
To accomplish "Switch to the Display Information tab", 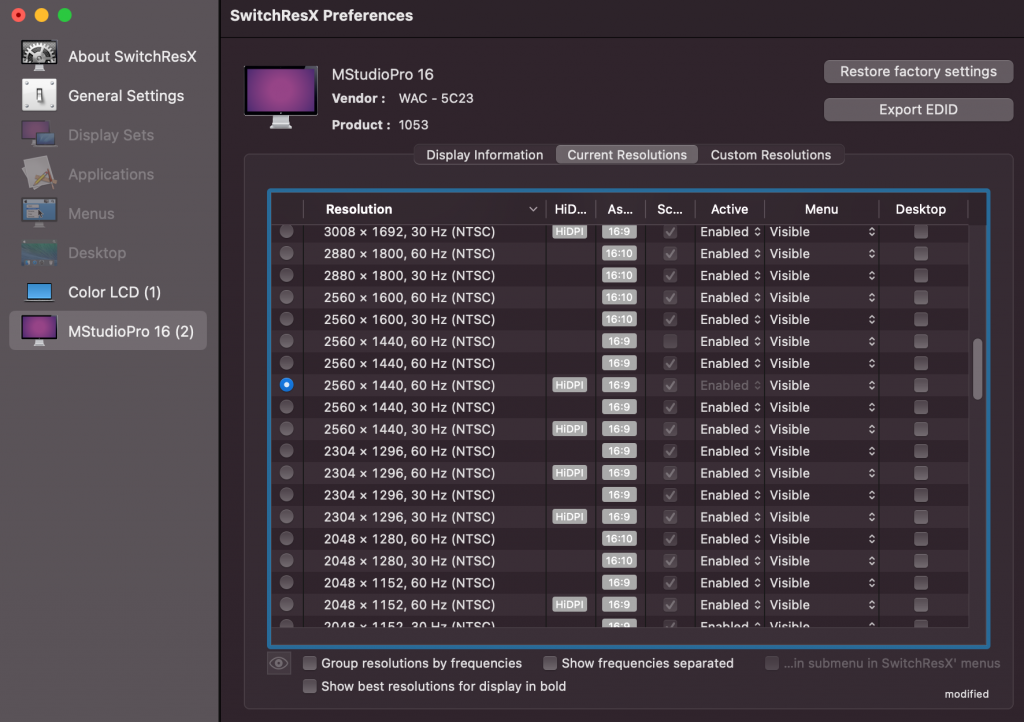I will point(485,155).
